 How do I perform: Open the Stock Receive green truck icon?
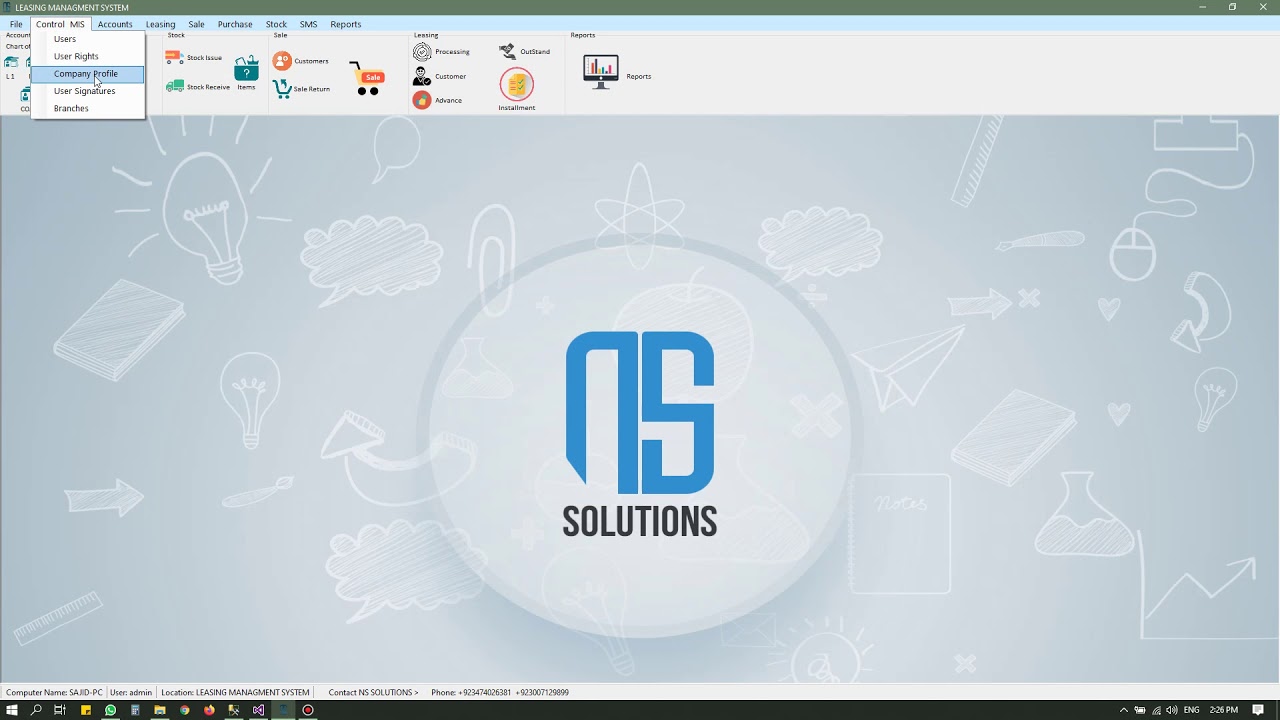coord(175,87)
